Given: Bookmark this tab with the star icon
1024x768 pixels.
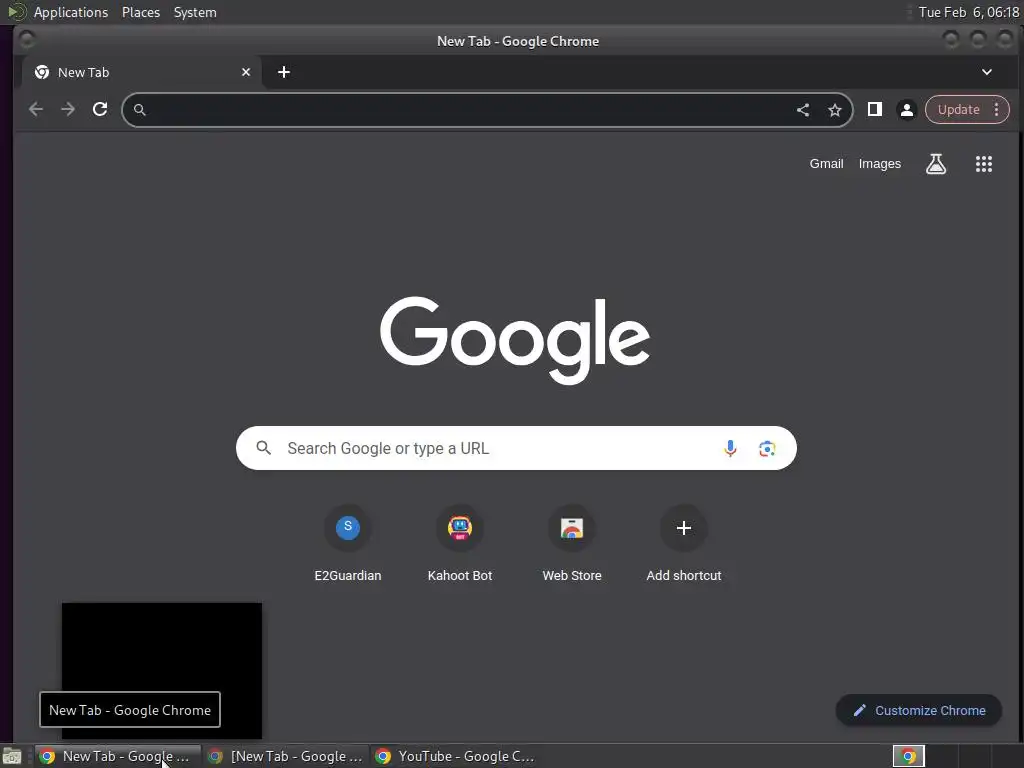Looking at the screenshot, I should coord(835,110).
